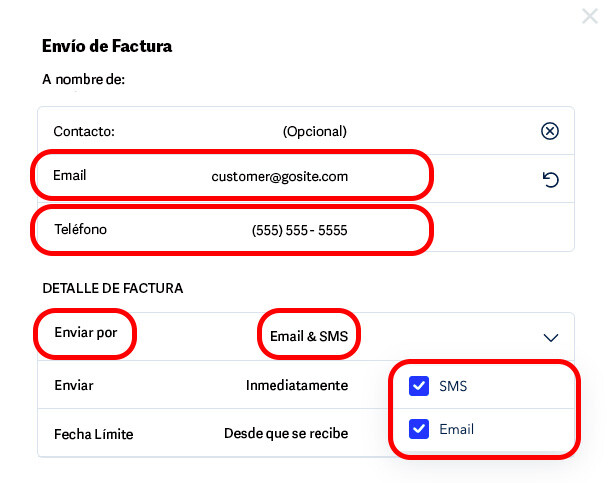Click the reset arrow icon in the Email row
Viewport: 611px width, 483px height.
point(549,180)
